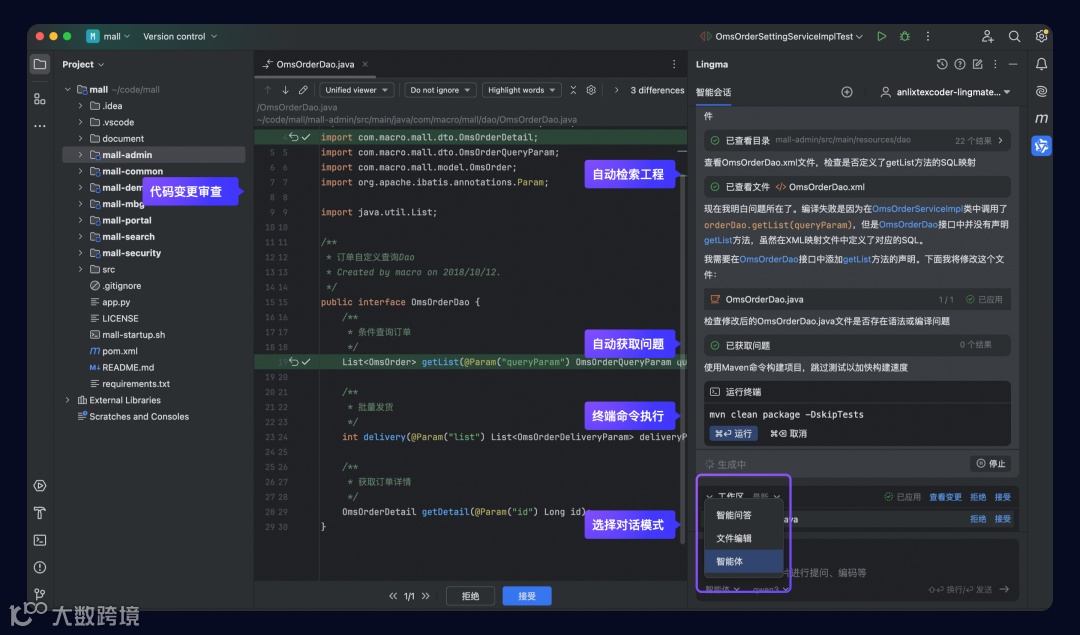Open Lingma chat history icon
This screenshot has height=635, width=1080.
942,64
